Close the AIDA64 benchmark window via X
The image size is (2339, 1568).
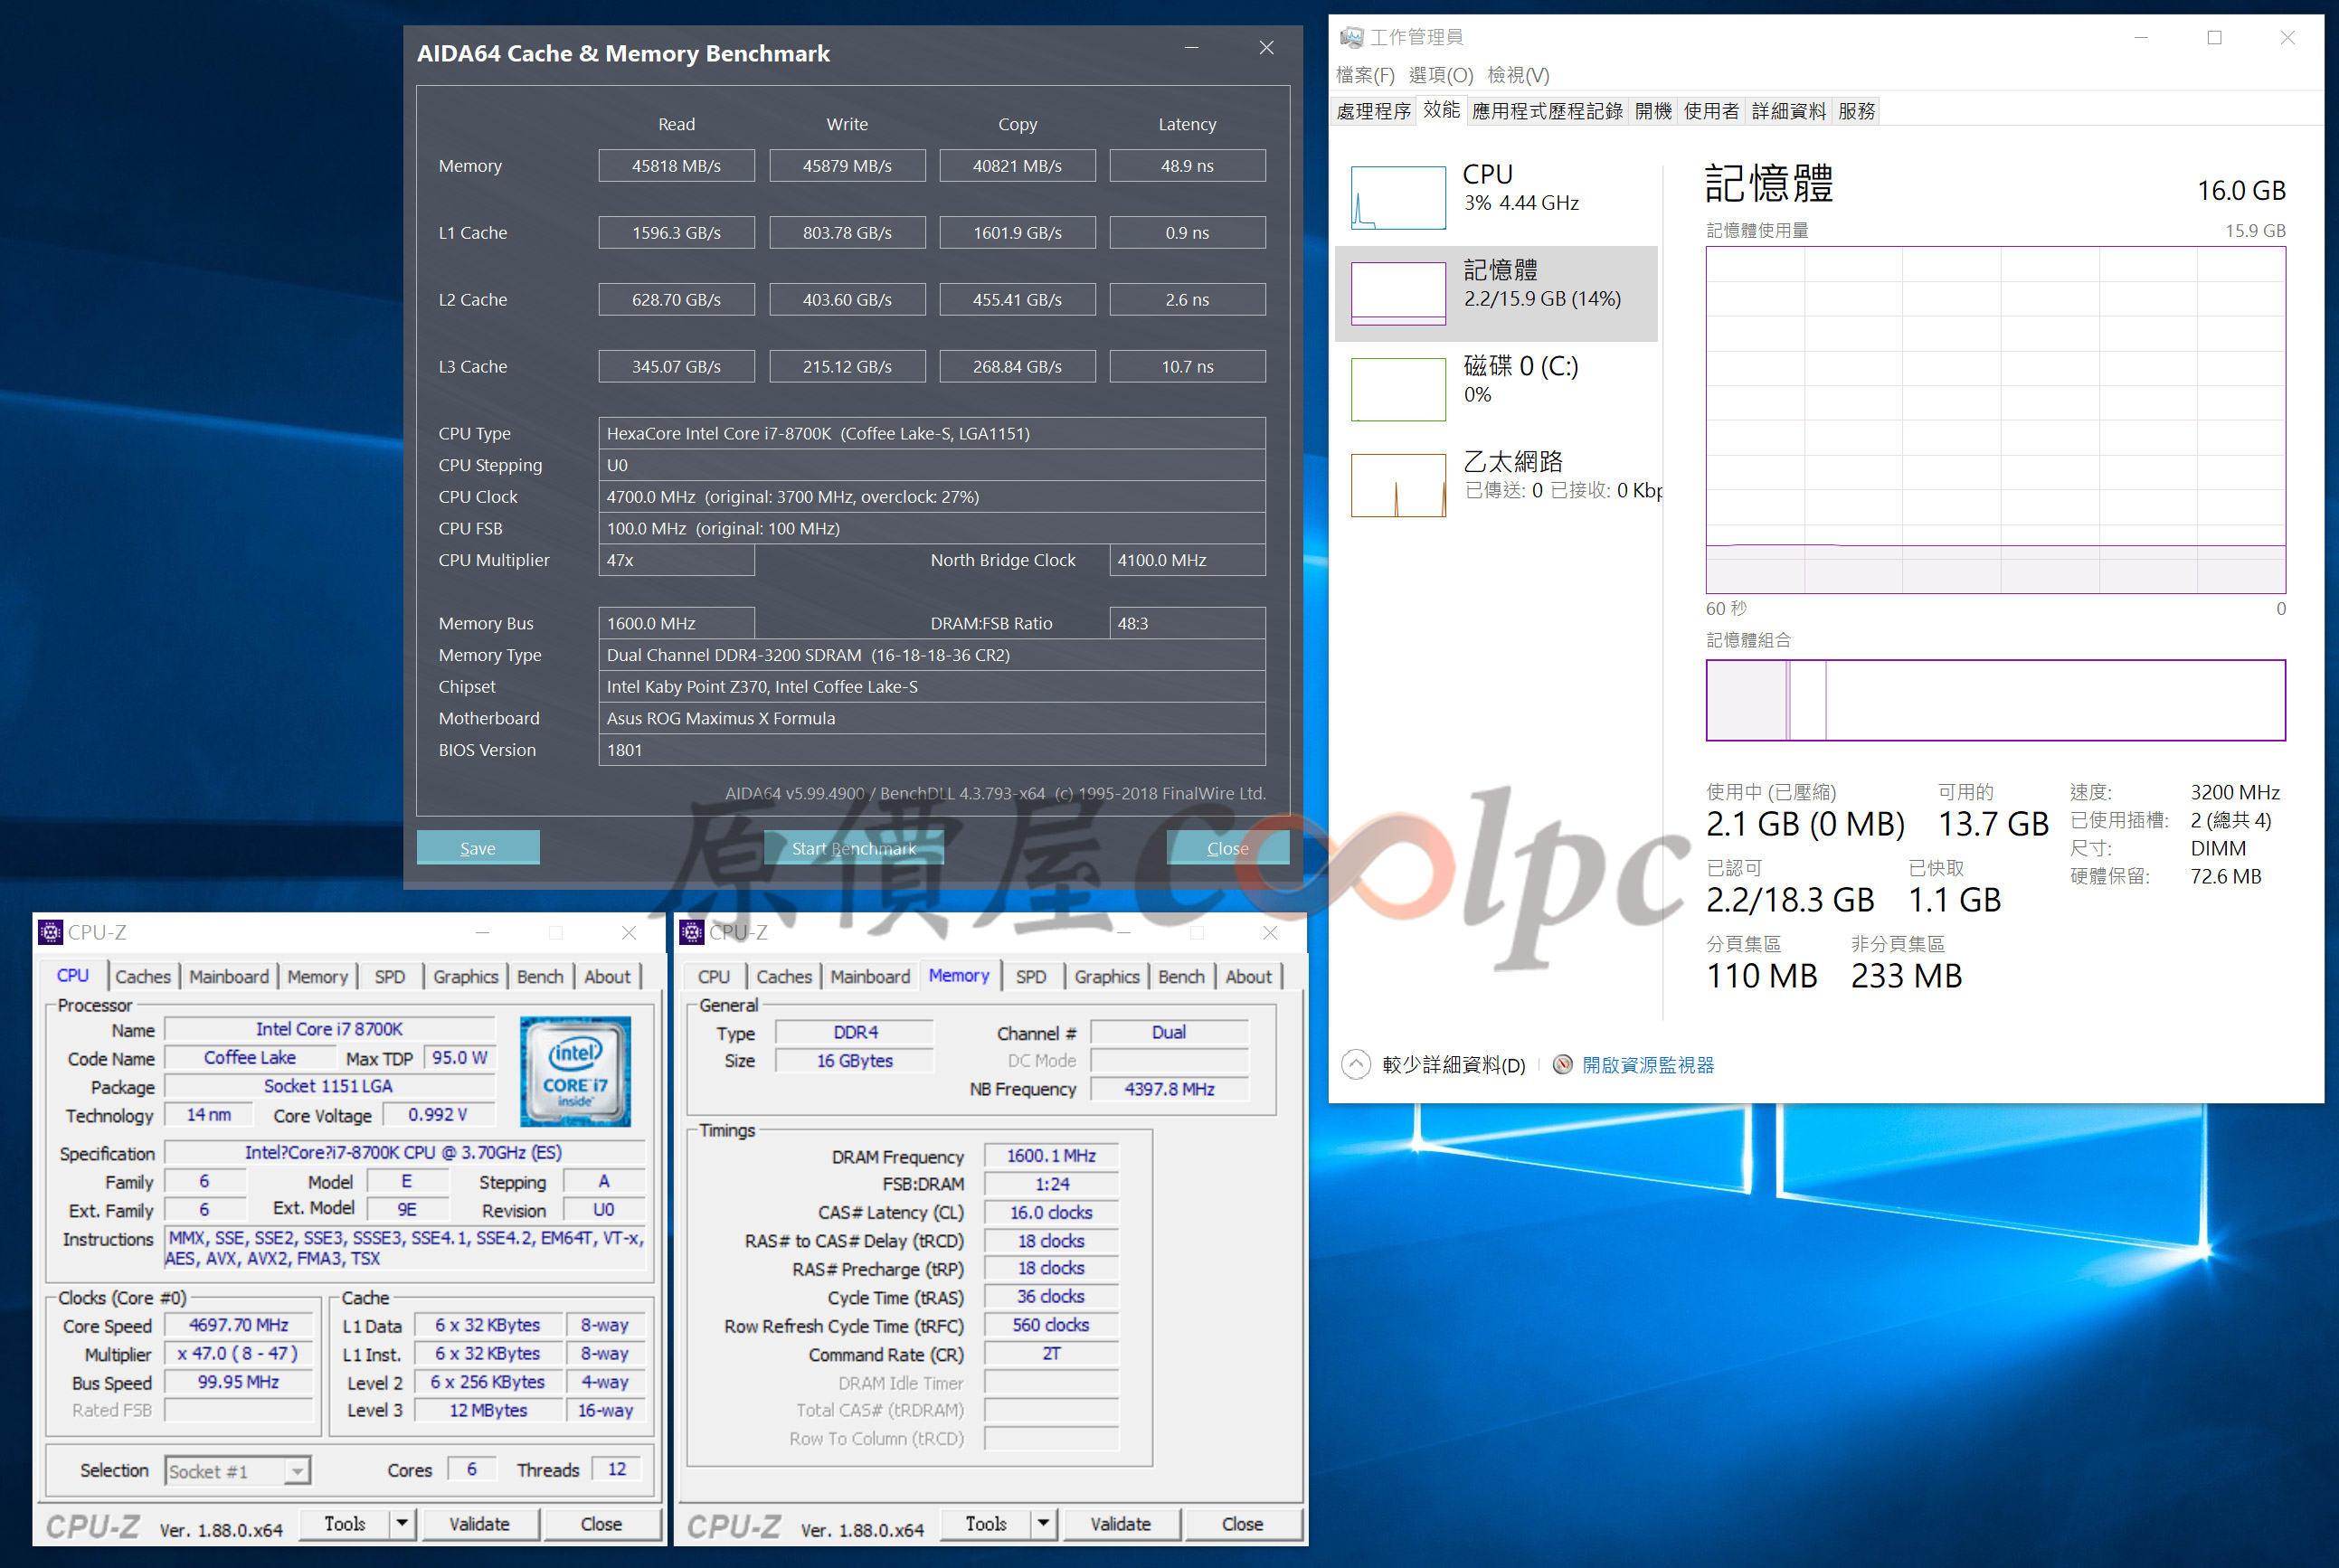[x=1266, y=48]
